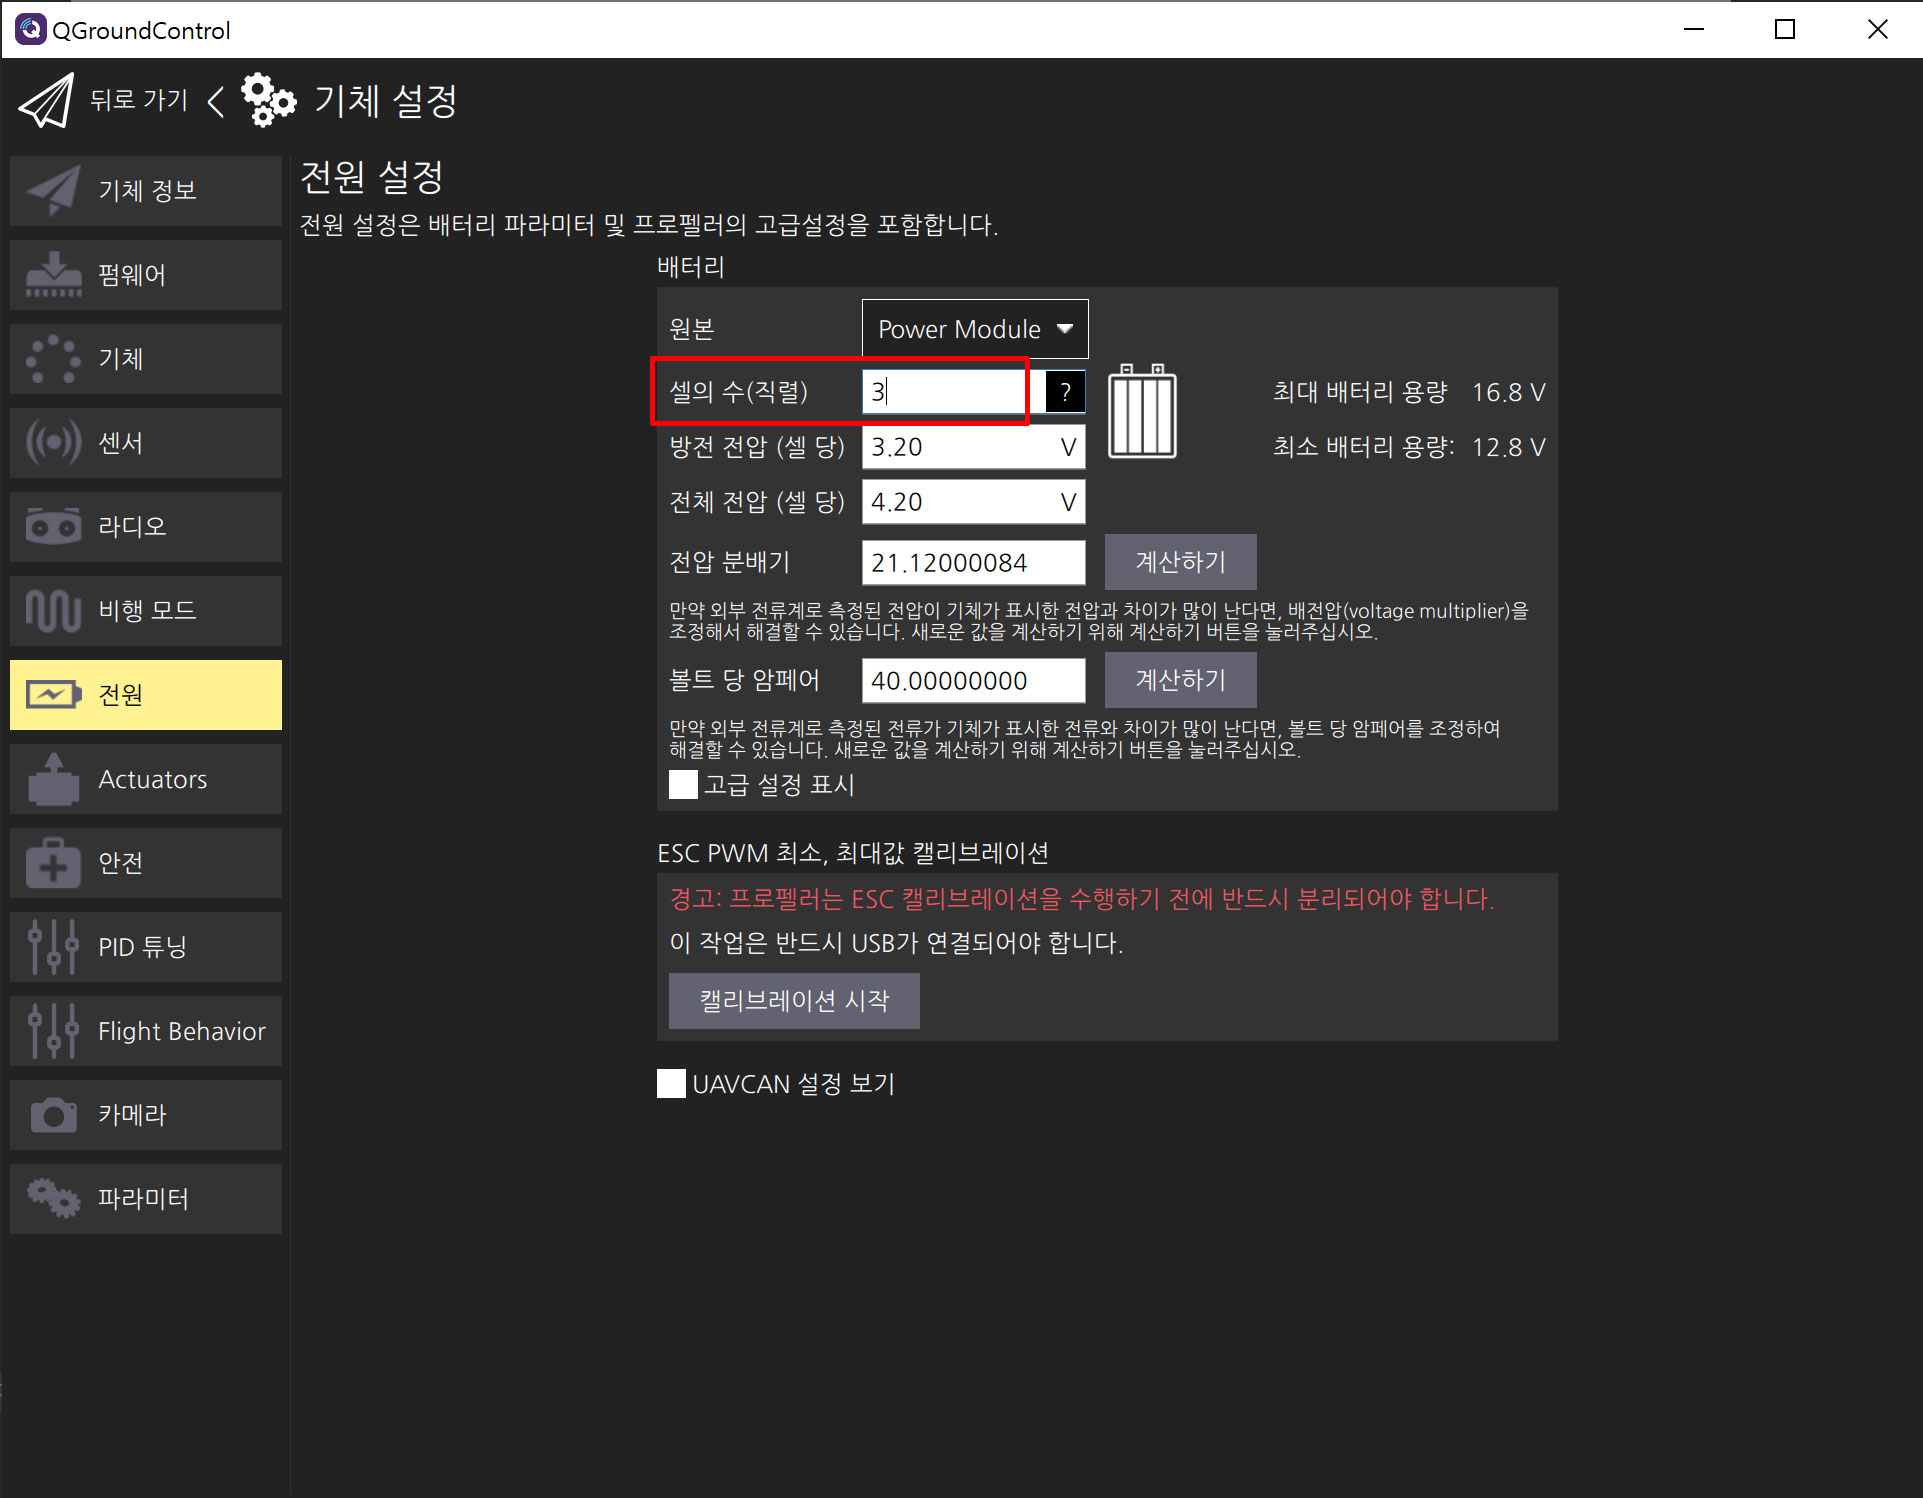Click the vehicle setup gears icon
The image size is (1923, 1498).
pyautogui.click(x=268, y=100)
